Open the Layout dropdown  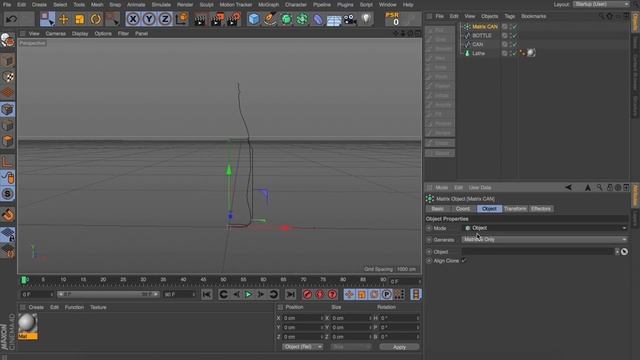601,4
